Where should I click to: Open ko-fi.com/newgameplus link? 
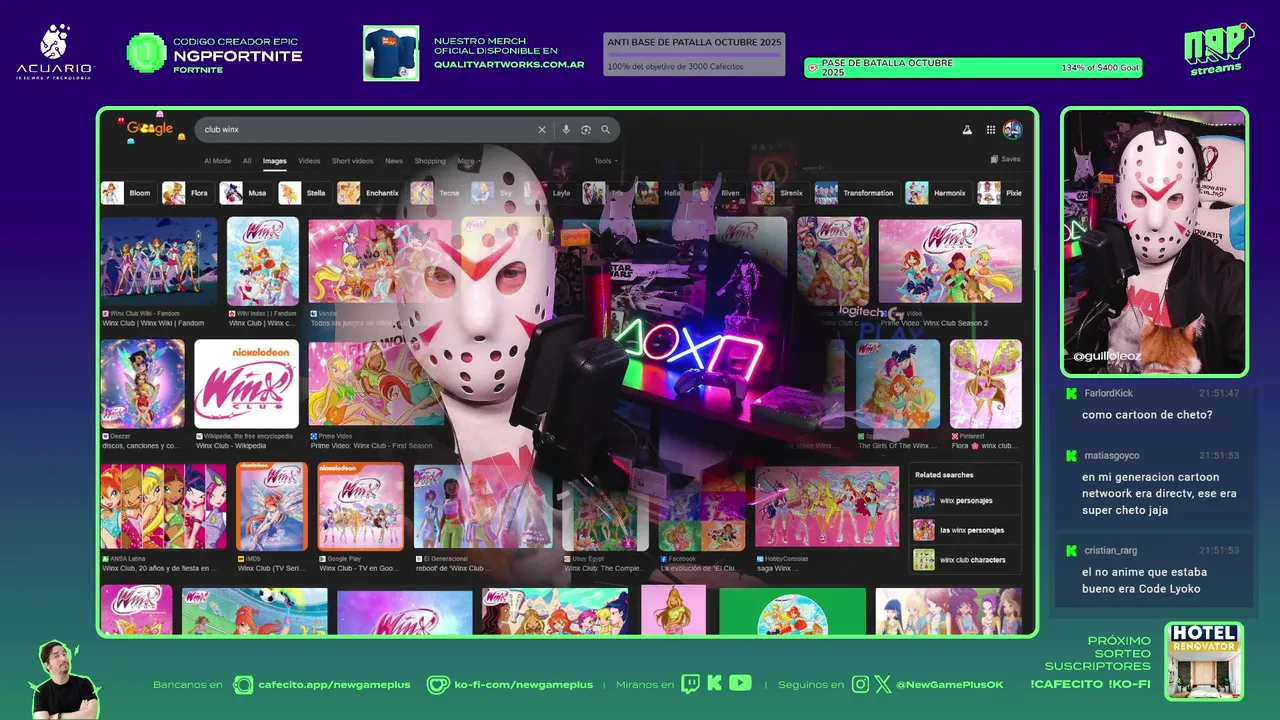[x=523, y=685]
